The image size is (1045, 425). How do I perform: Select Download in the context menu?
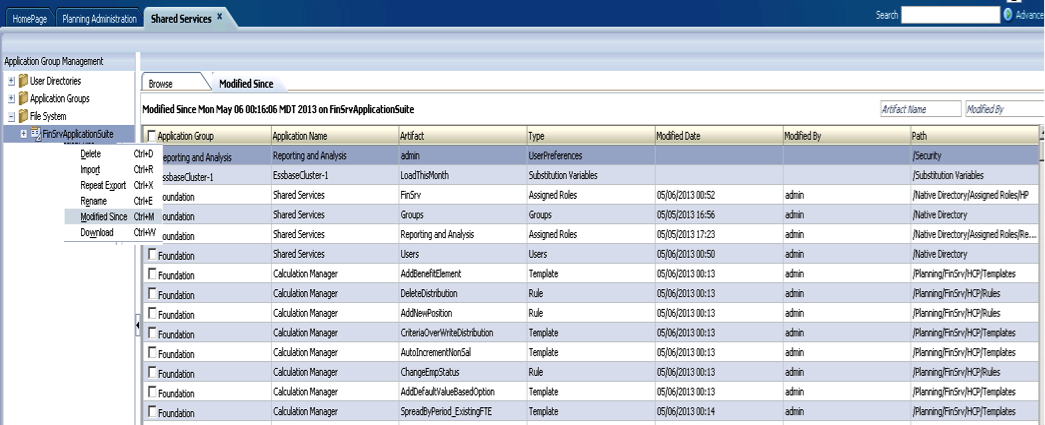pos(97,232)
